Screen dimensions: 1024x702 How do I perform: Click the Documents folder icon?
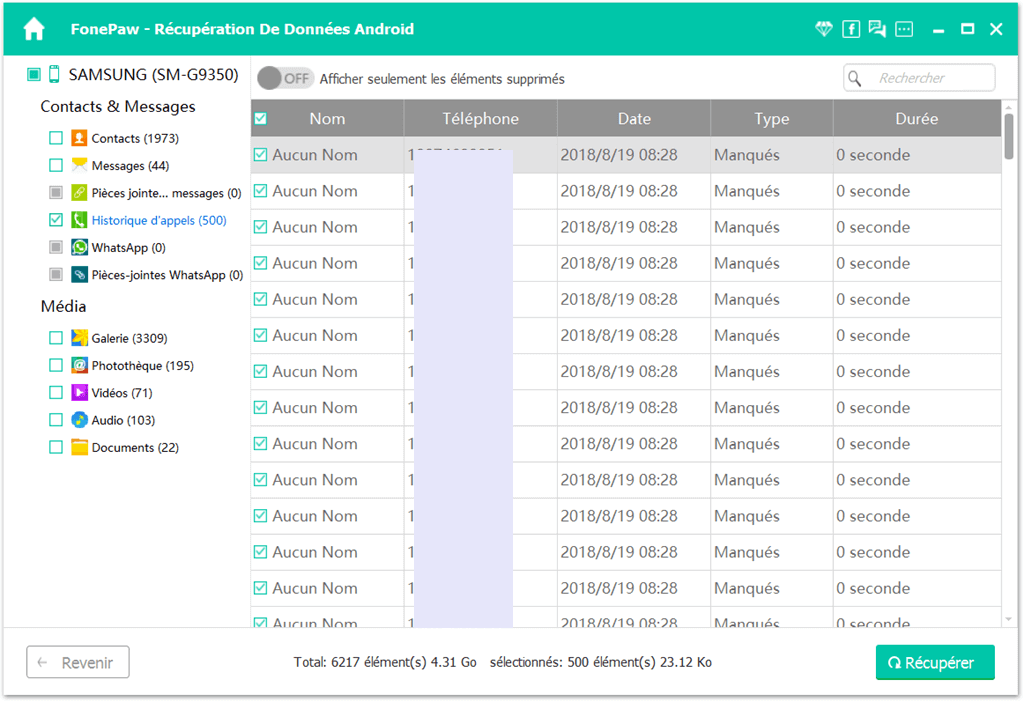79,447
